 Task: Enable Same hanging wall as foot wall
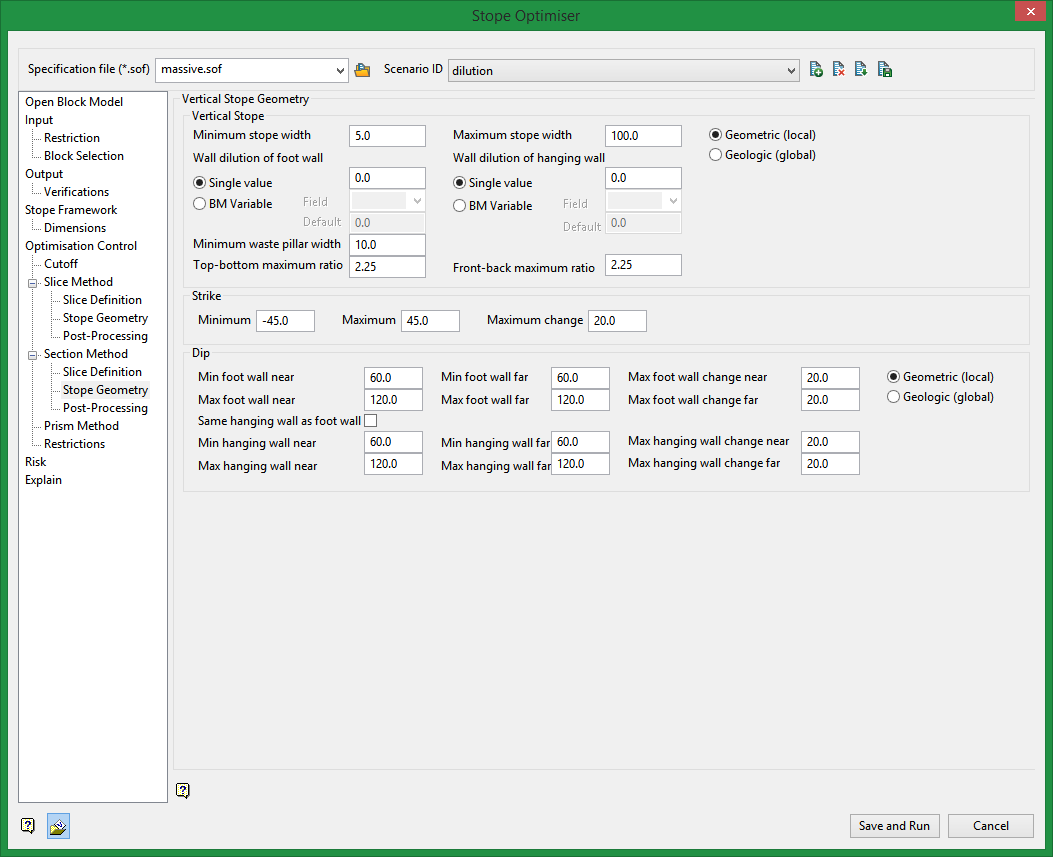tap(371, 421)
